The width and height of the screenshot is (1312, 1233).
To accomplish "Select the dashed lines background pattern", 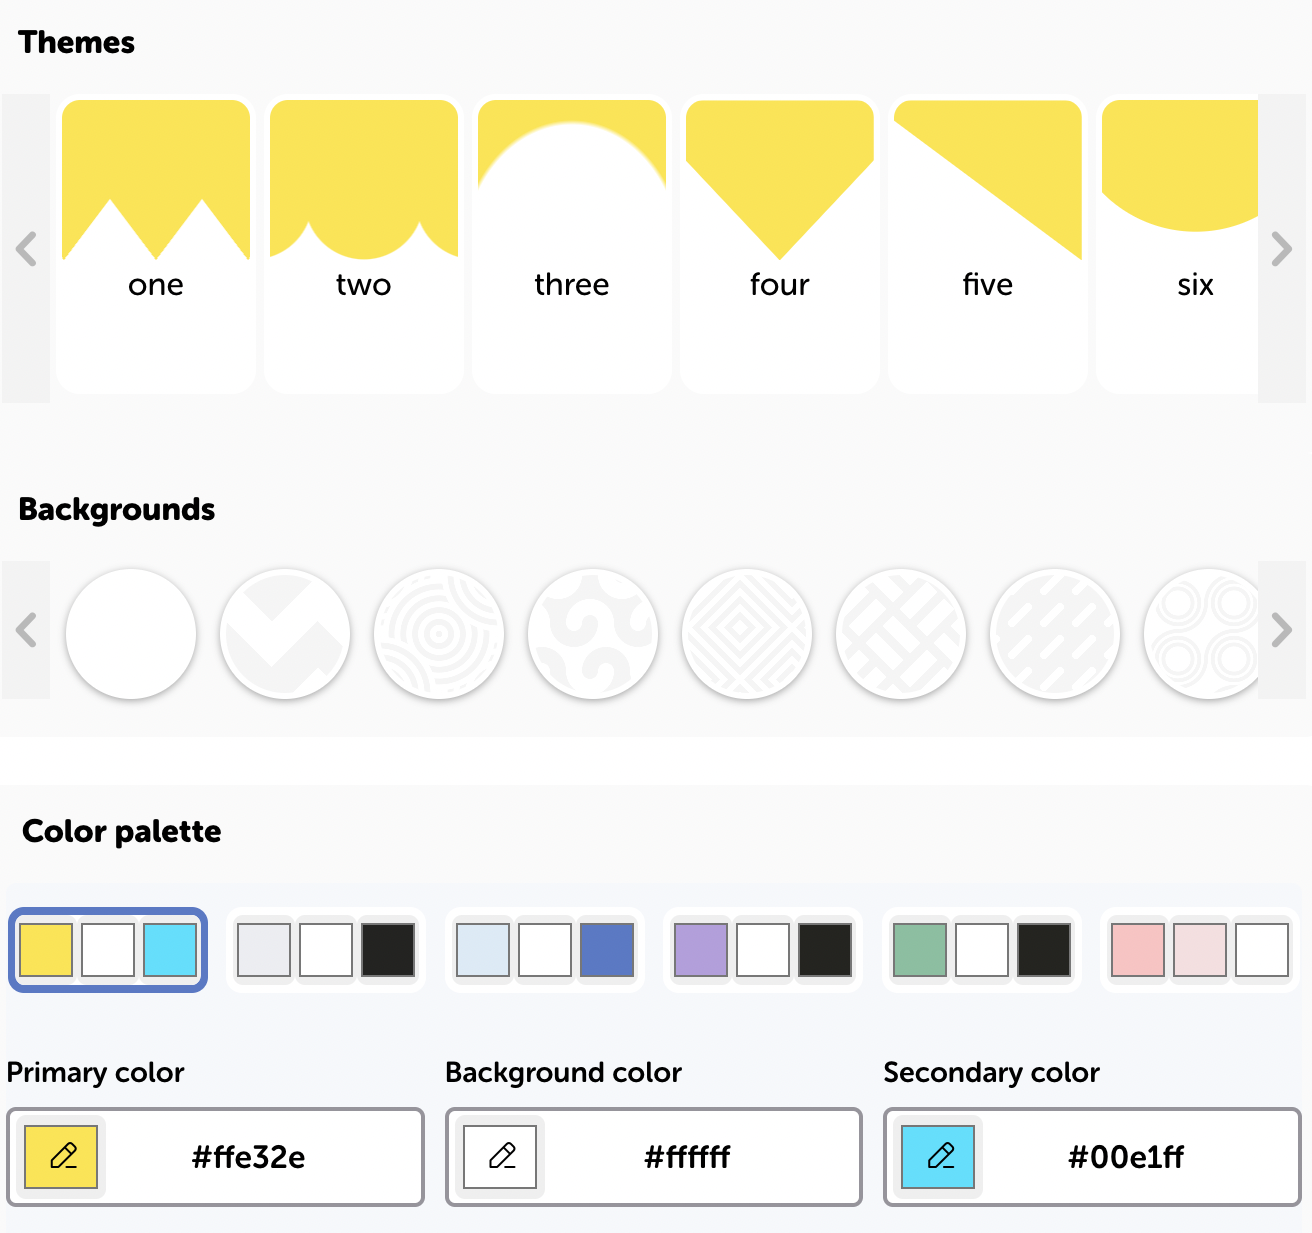I will (x=1055, y=633).
